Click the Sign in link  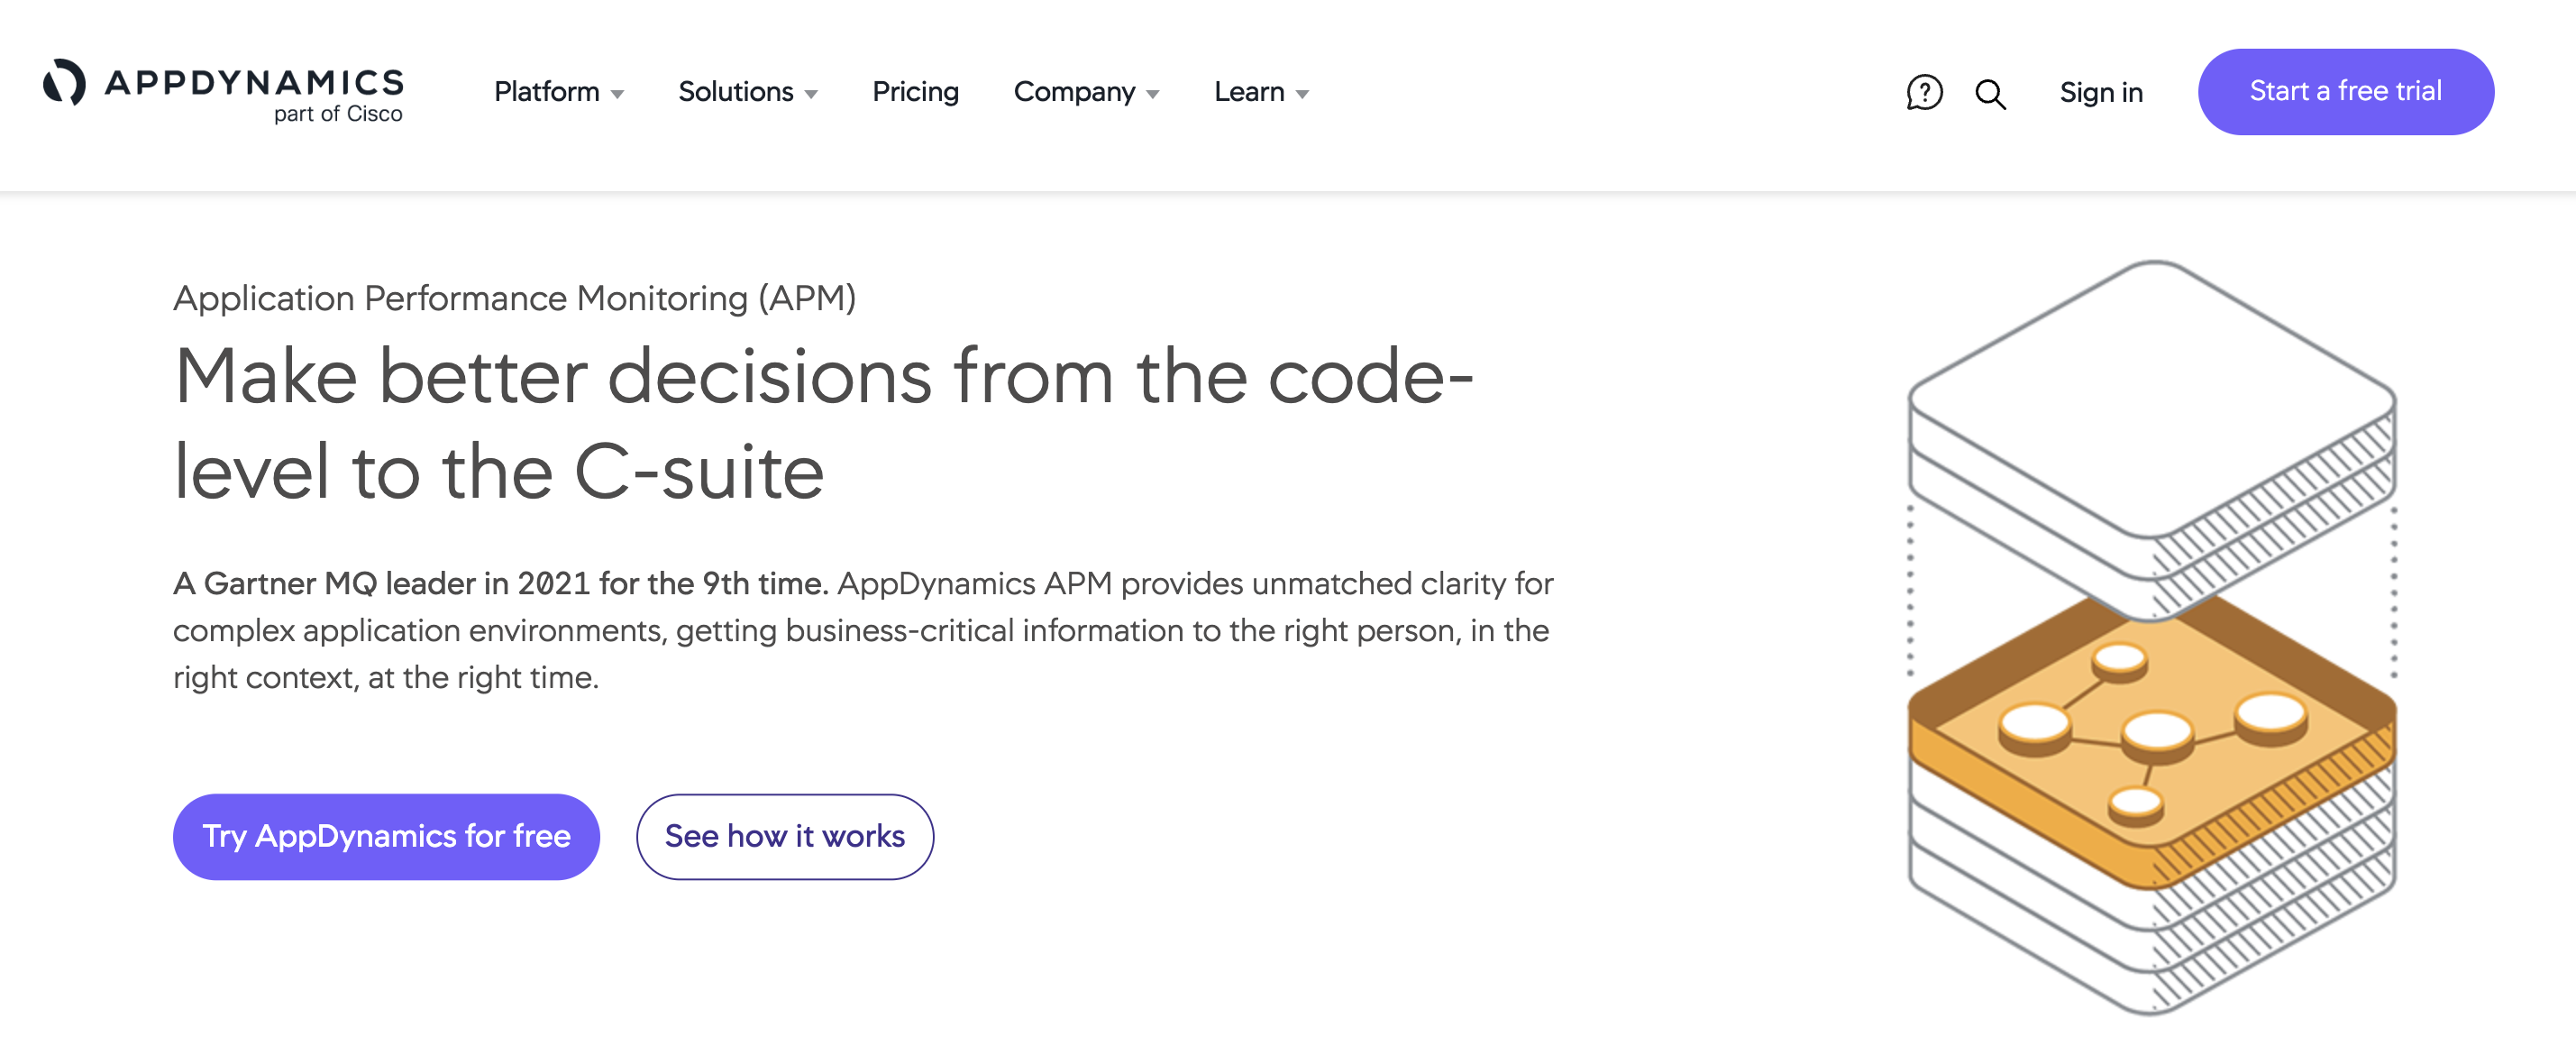(x=2100, y=92)
